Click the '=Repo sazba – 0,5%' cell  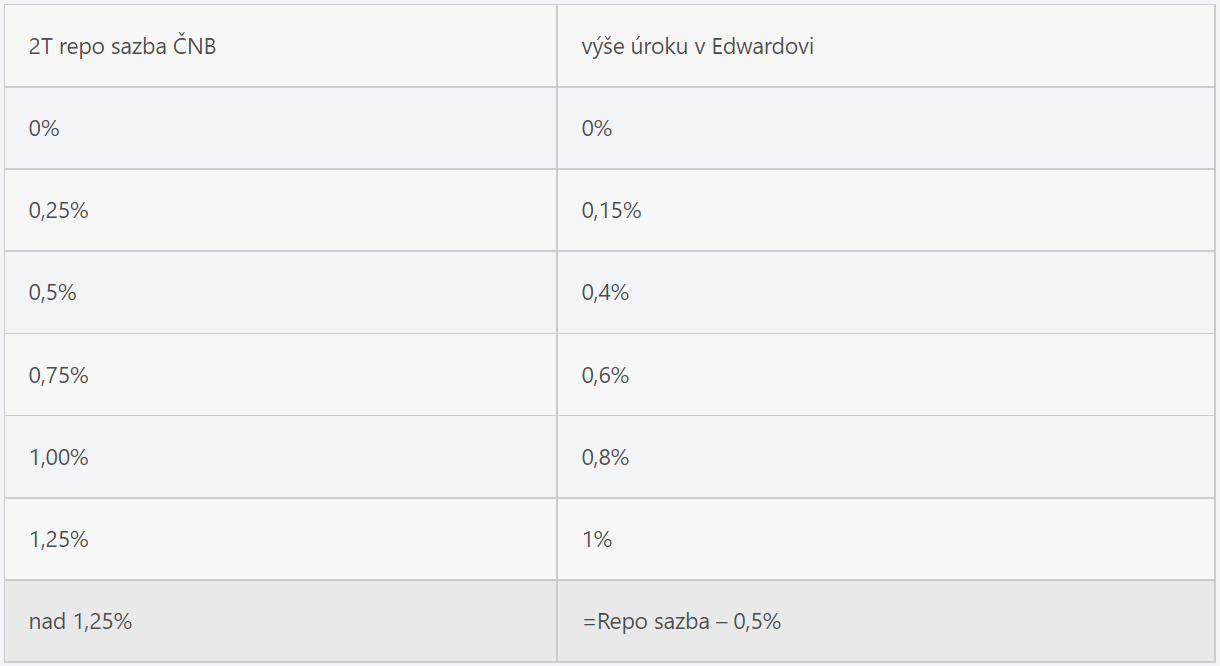click(x=886, y=621)
